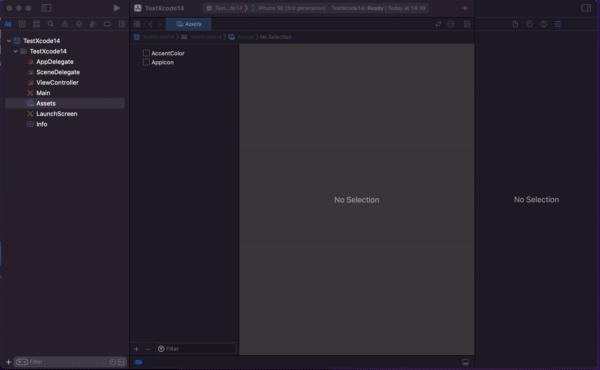Open the Debug navigator
This screenshot has height=370, width=600.
[93, 24]
